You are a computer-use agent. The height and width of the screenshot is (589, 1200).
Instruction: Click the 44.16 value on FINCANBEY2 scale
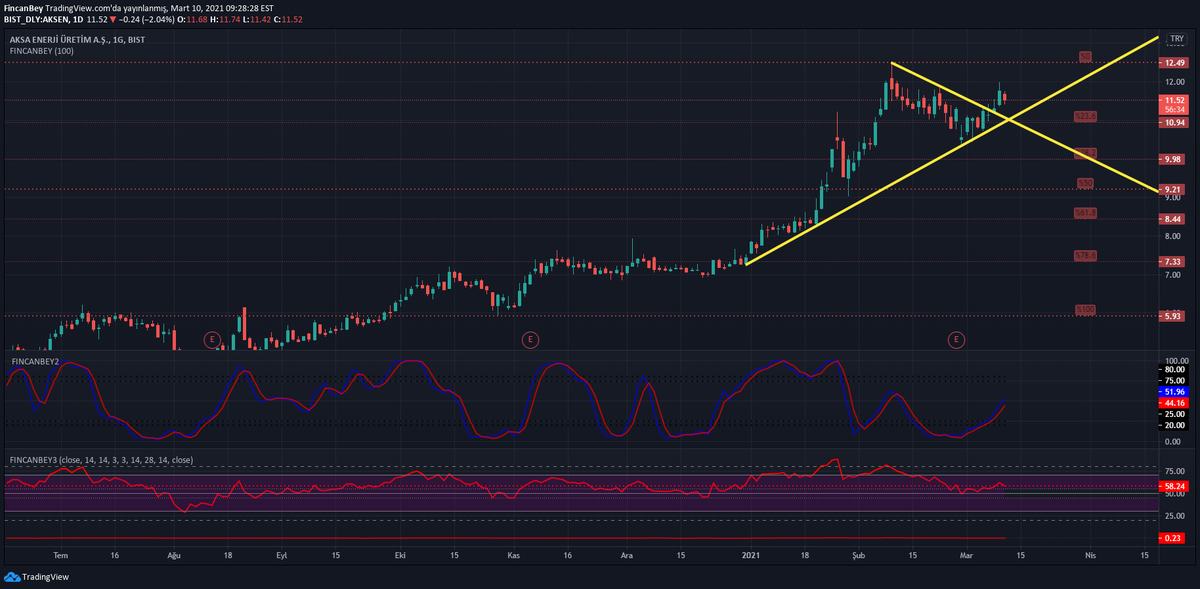[x=1172, y=403]
